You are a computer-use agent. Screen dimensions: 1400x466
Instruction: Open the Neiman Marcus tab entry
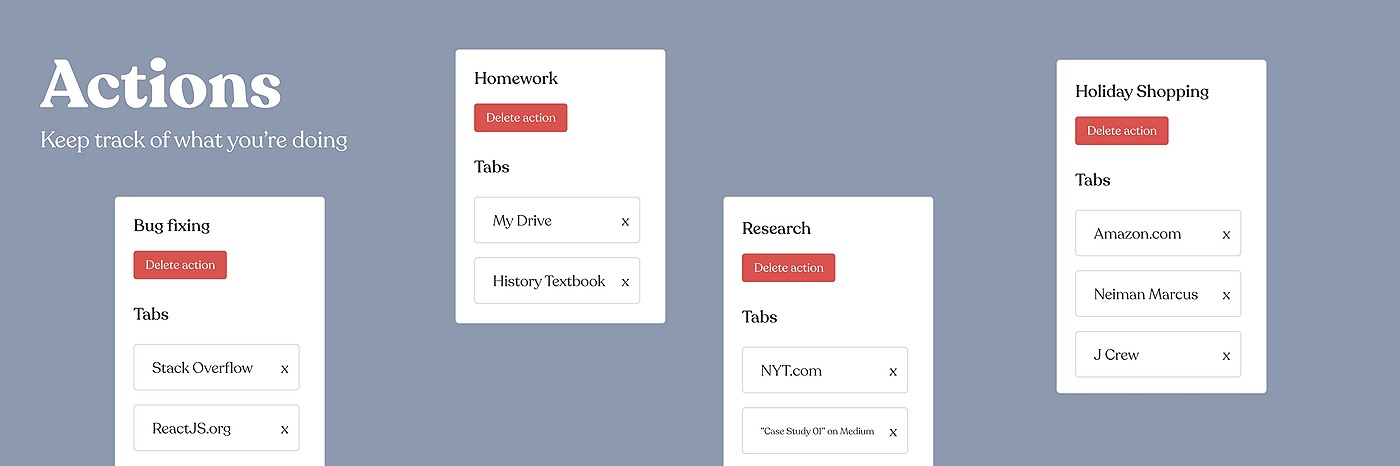1158,294
